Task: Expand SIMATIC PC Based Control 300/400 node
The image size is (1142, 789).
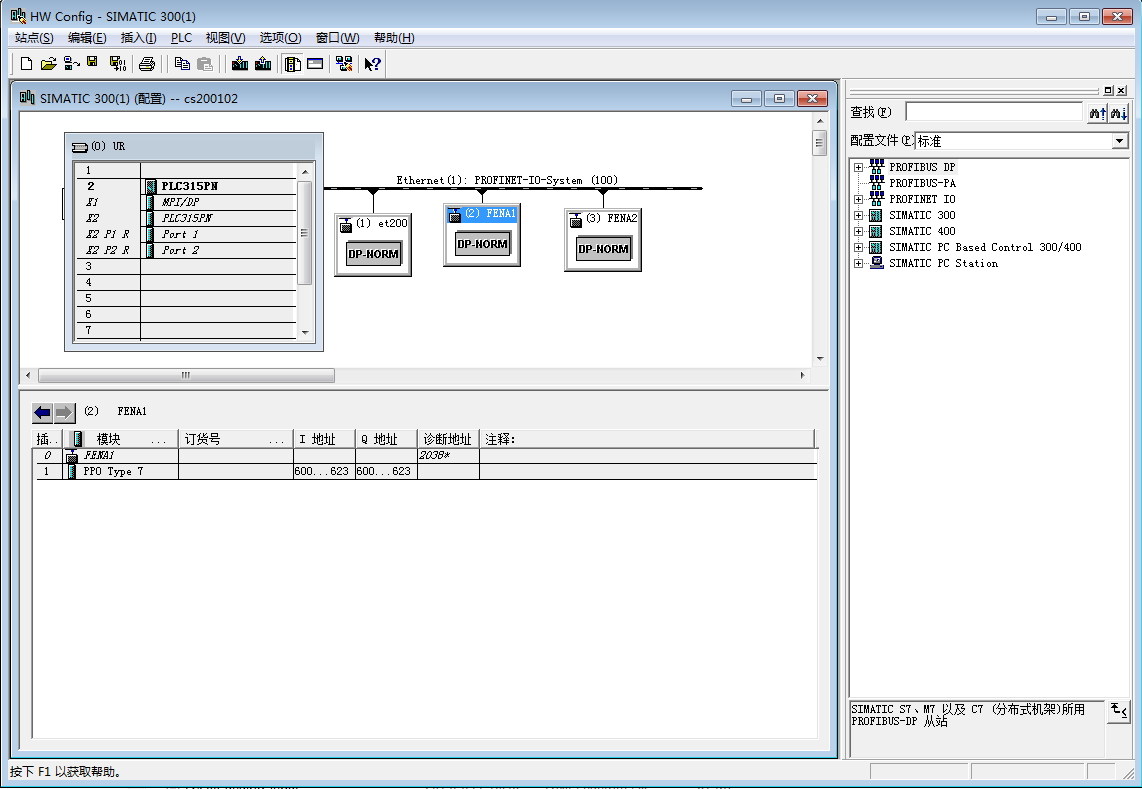Action: (858, 248)
